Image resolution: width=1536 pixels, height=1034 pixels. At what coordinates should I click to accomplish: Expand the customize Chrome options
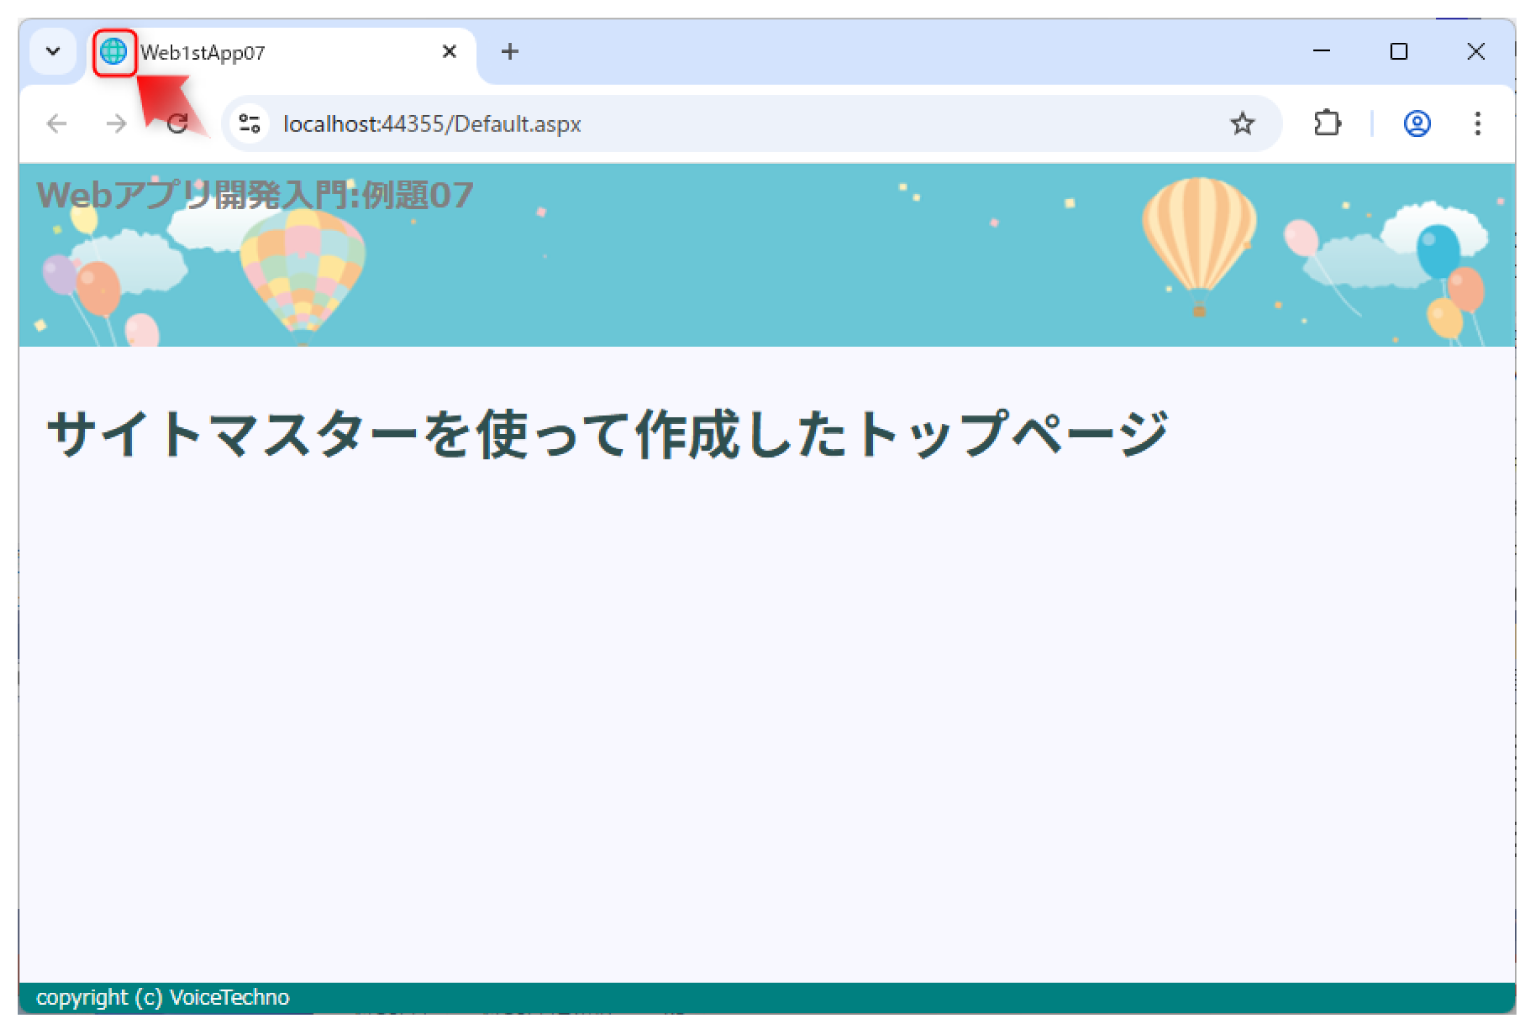53,51
